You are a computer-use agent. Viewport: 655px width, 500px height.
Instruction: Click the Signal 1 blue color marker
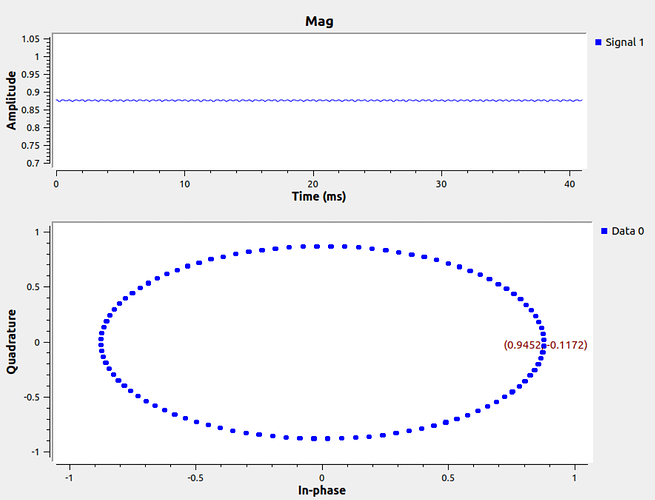(x=598, y=42)
